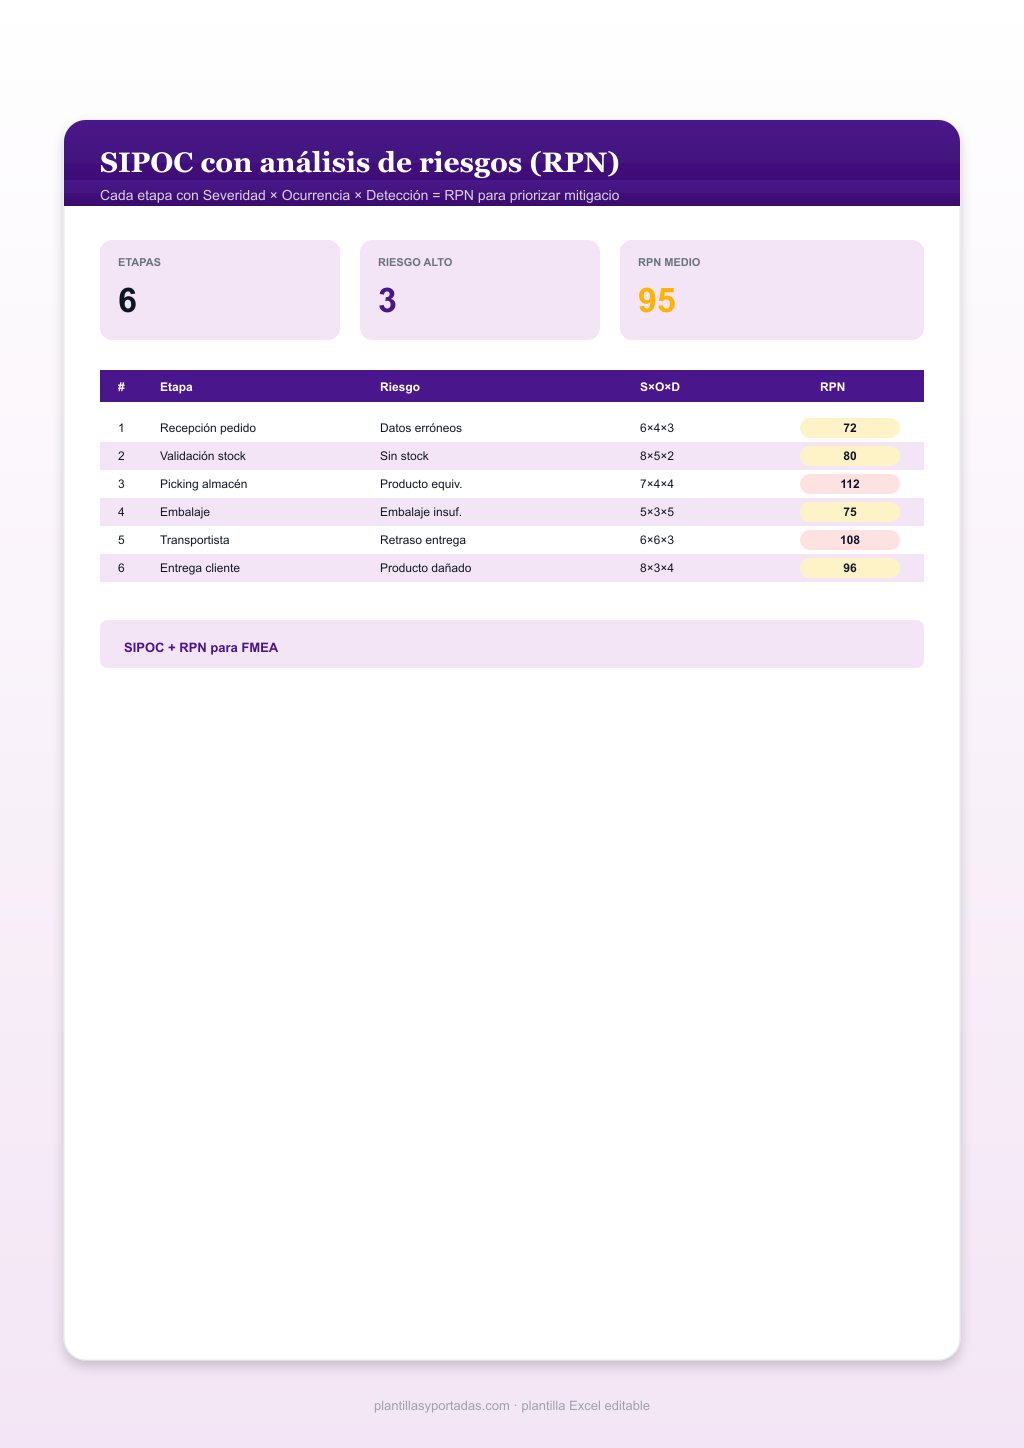Click the 'Producto dañado' risk cell
Screen dimensions: 1024x1448
[426, 568]
